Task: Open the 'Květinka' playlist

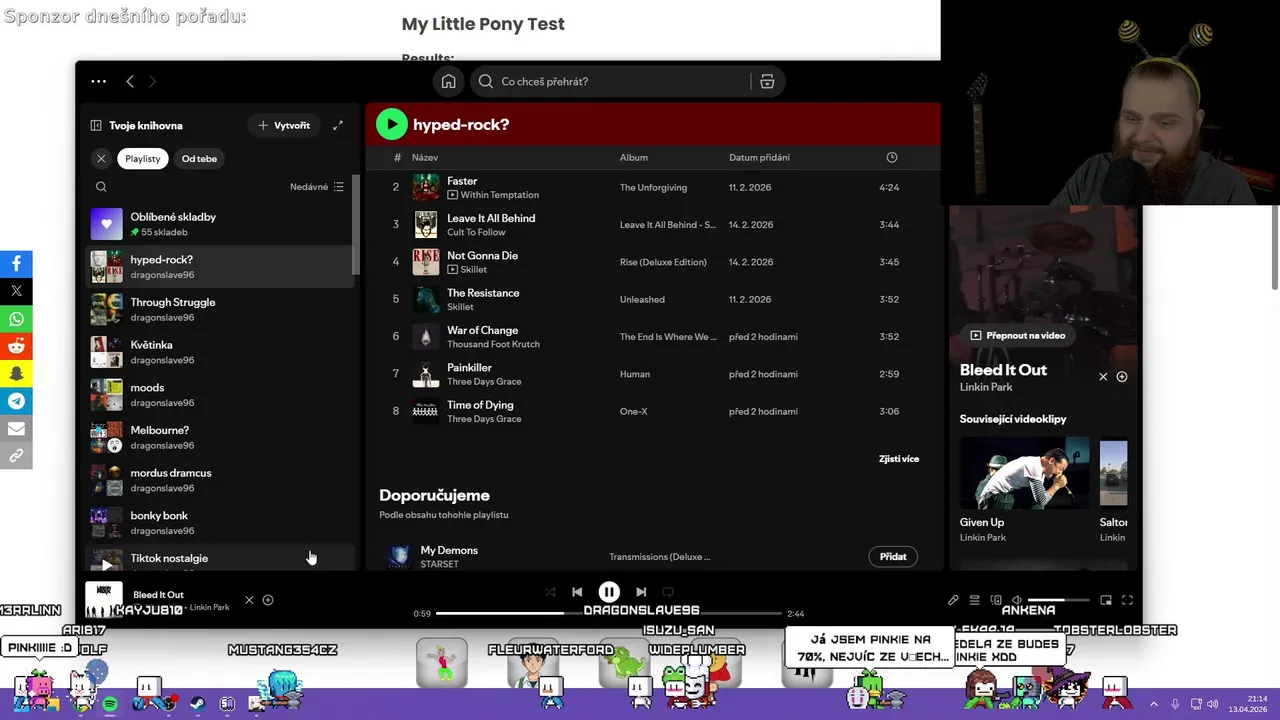Action: pyautogui.click(x=220, y=352)
